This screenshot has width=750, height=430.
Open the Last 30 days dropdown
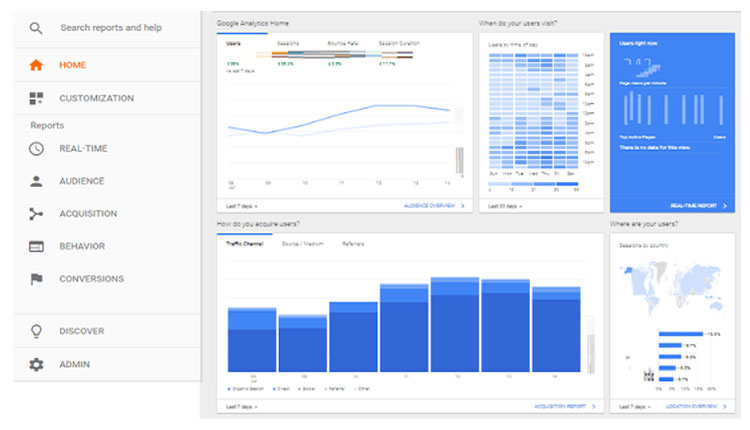pyautogui.click(x=505, y=206)
